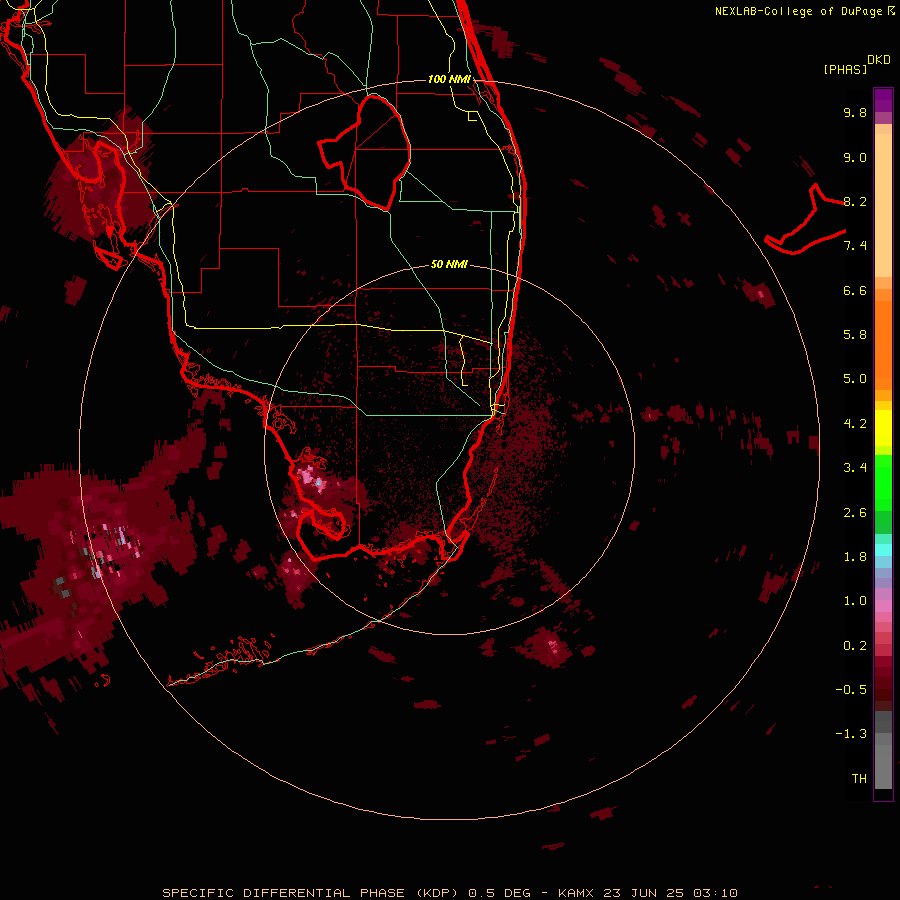The image size is (900, 900).
Task: Click the DKD units label above color bar
Action: click(879, 60)
